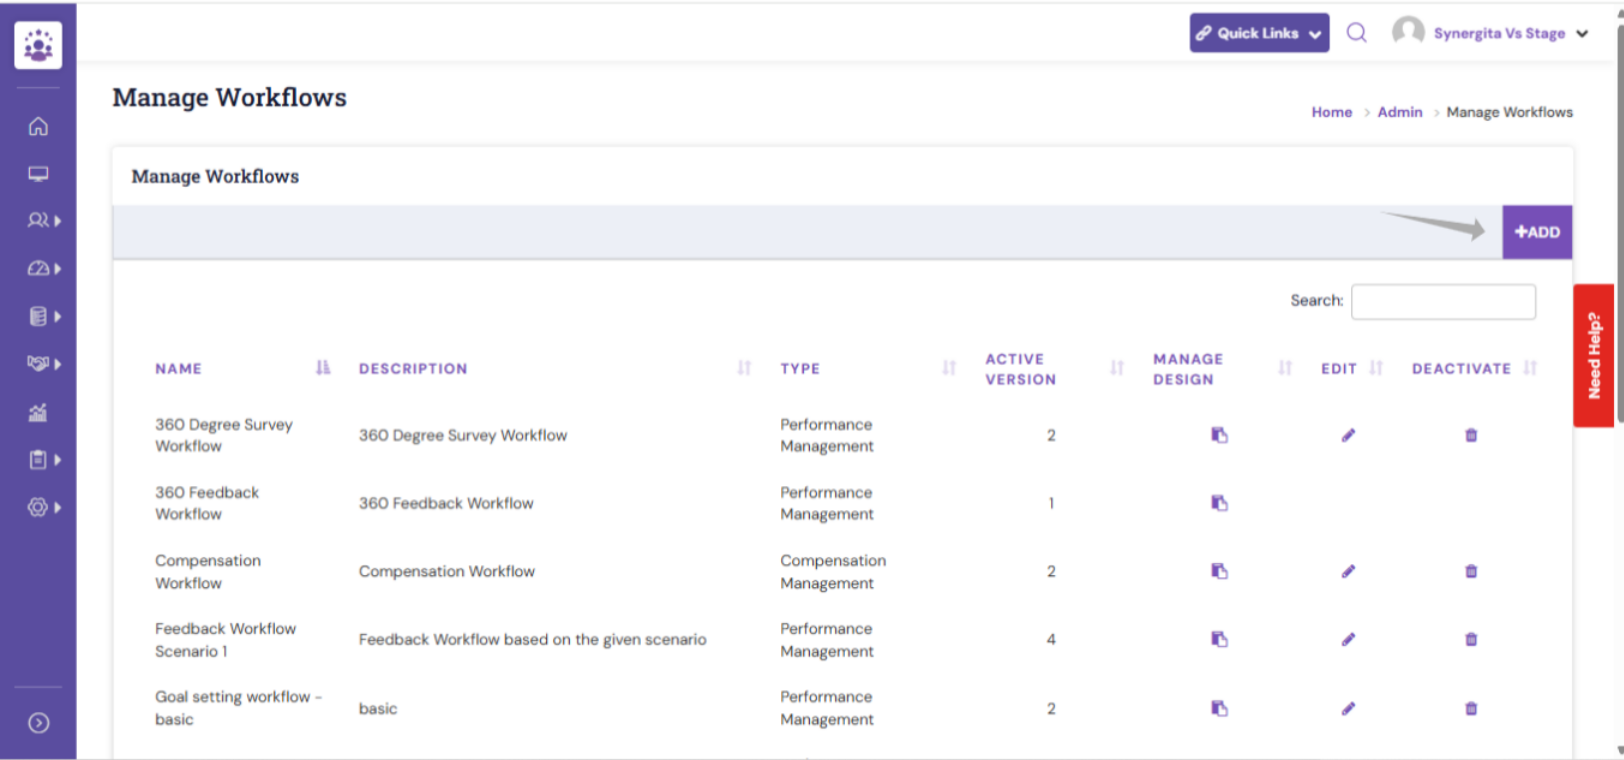Click the sidebar expand arrow circle
The width and height of the screenshot is (1624, 760).
click(x=38, y=723)
